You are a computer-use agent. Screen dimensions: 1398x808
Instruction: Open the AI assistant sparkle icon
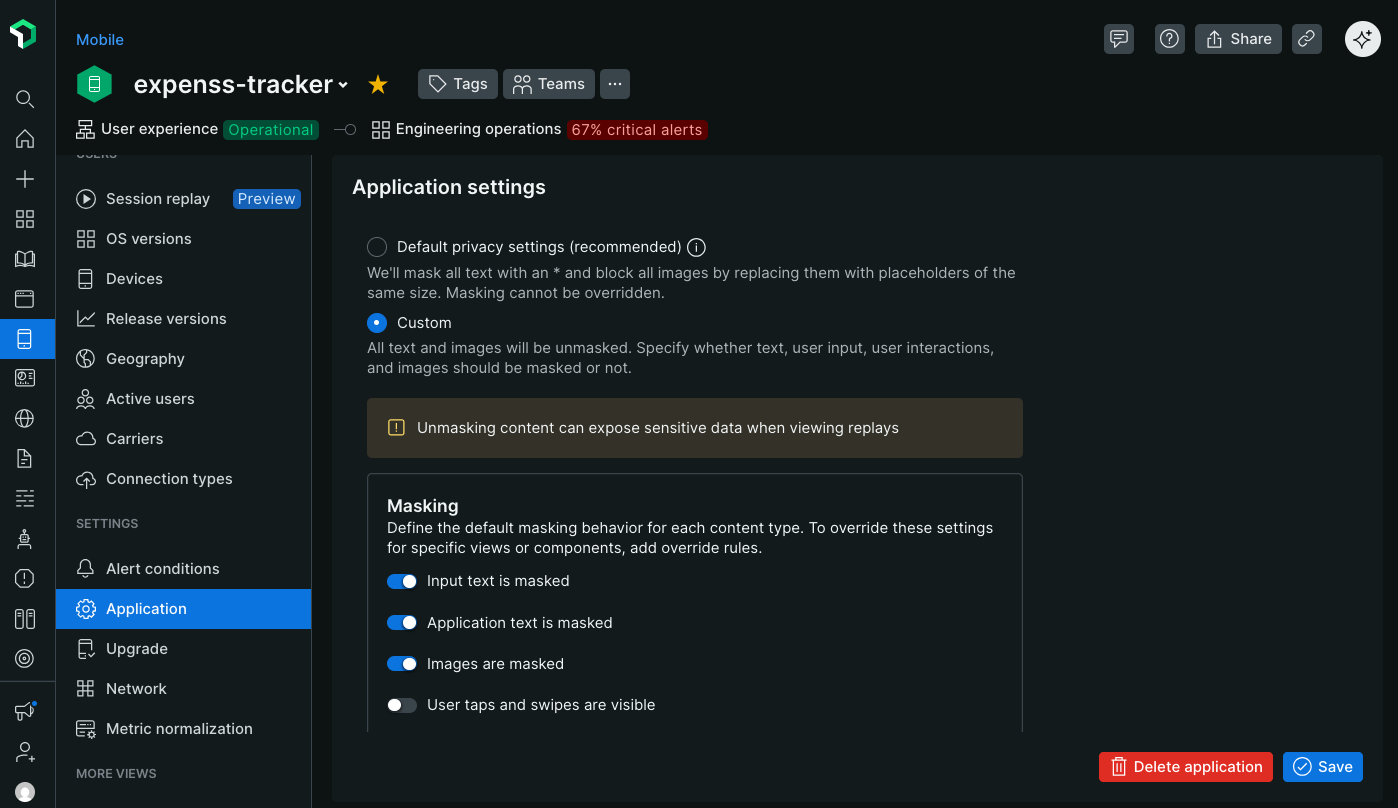point(1362,39)
